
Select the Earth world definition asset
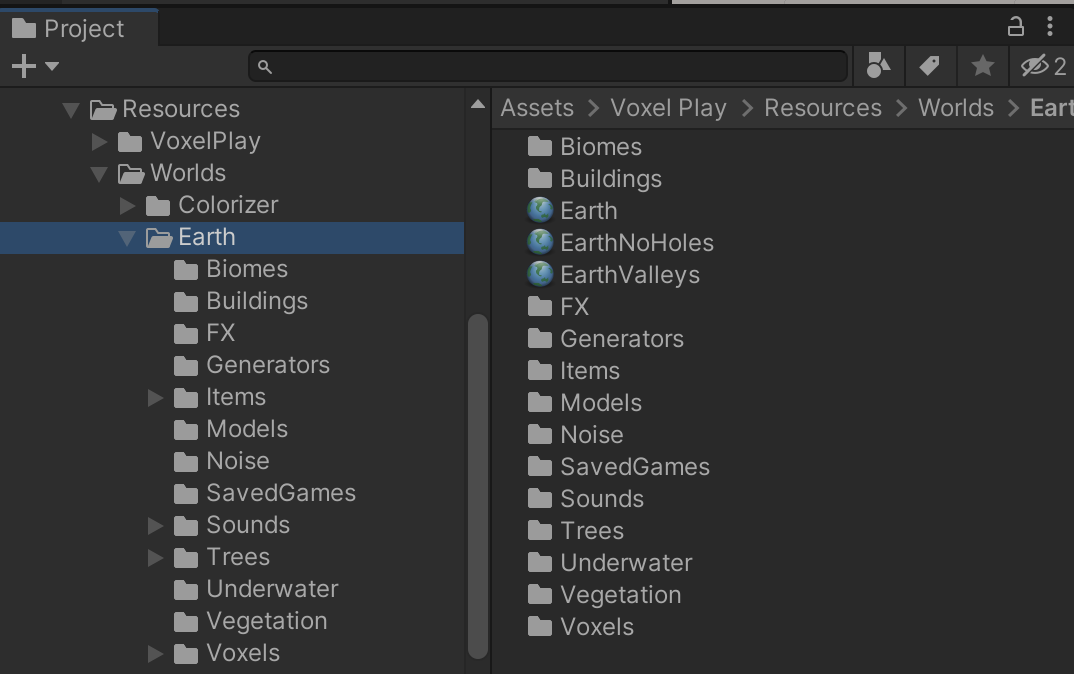(585, 210)
